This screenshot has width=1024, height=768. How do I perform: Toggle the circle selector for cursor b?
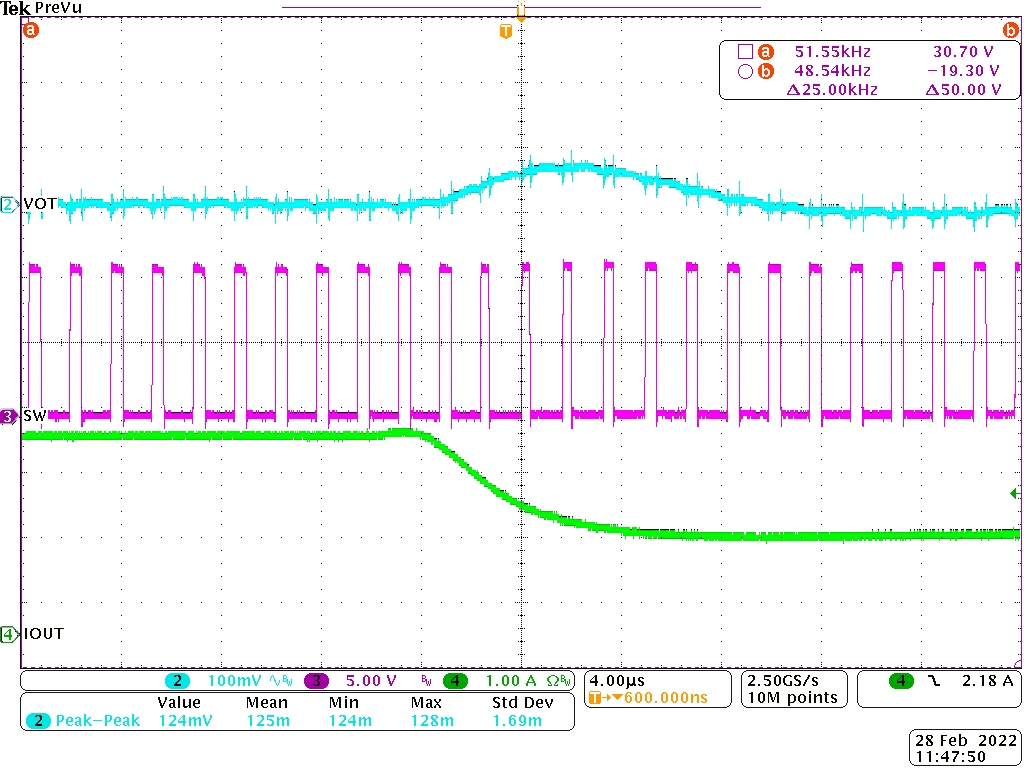click(x=745, y=70)
